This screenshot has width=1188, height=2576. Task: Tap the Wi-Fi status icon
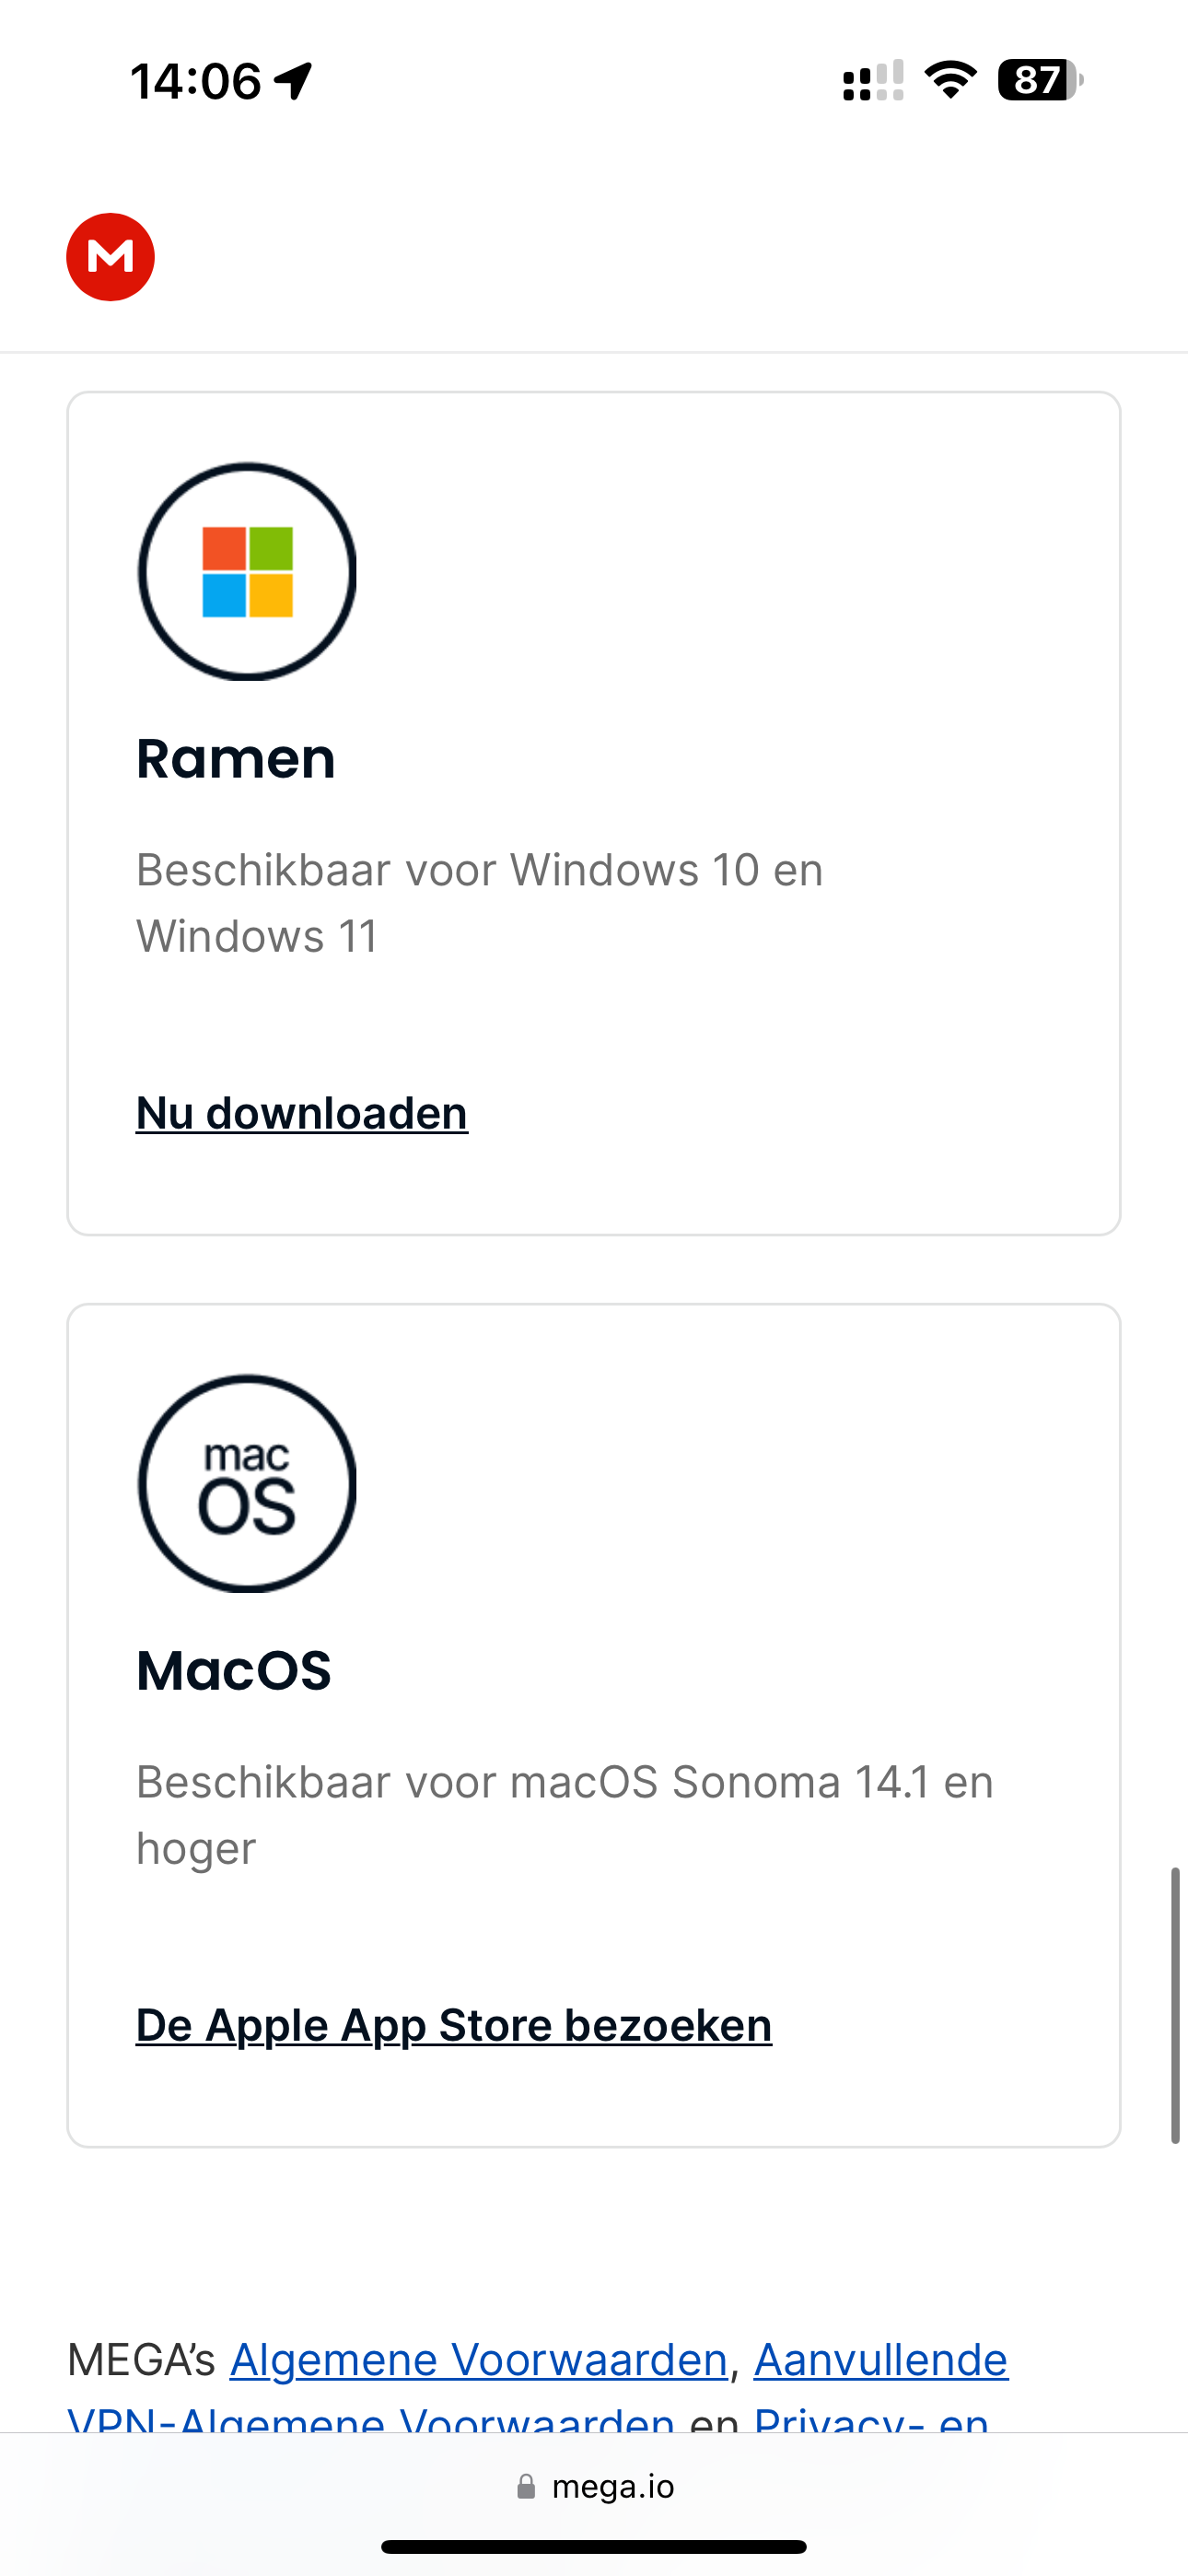click(x=950, y=80)
